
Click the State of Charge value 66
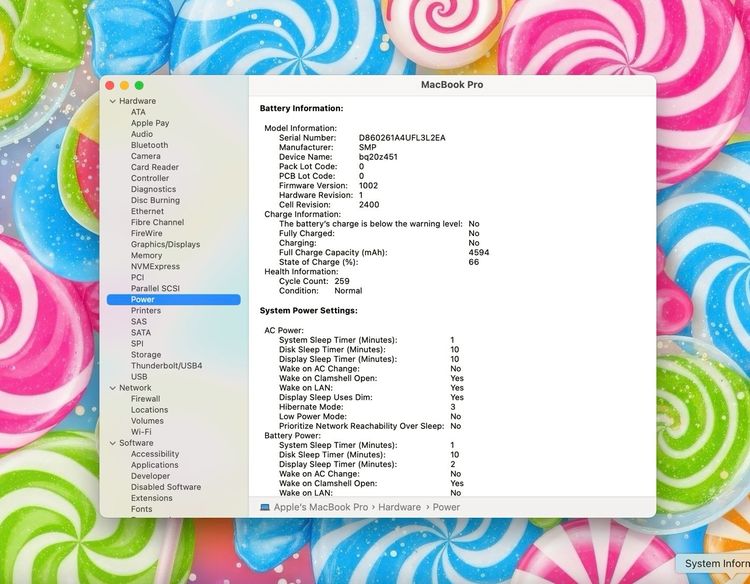(x=474, y=262)
